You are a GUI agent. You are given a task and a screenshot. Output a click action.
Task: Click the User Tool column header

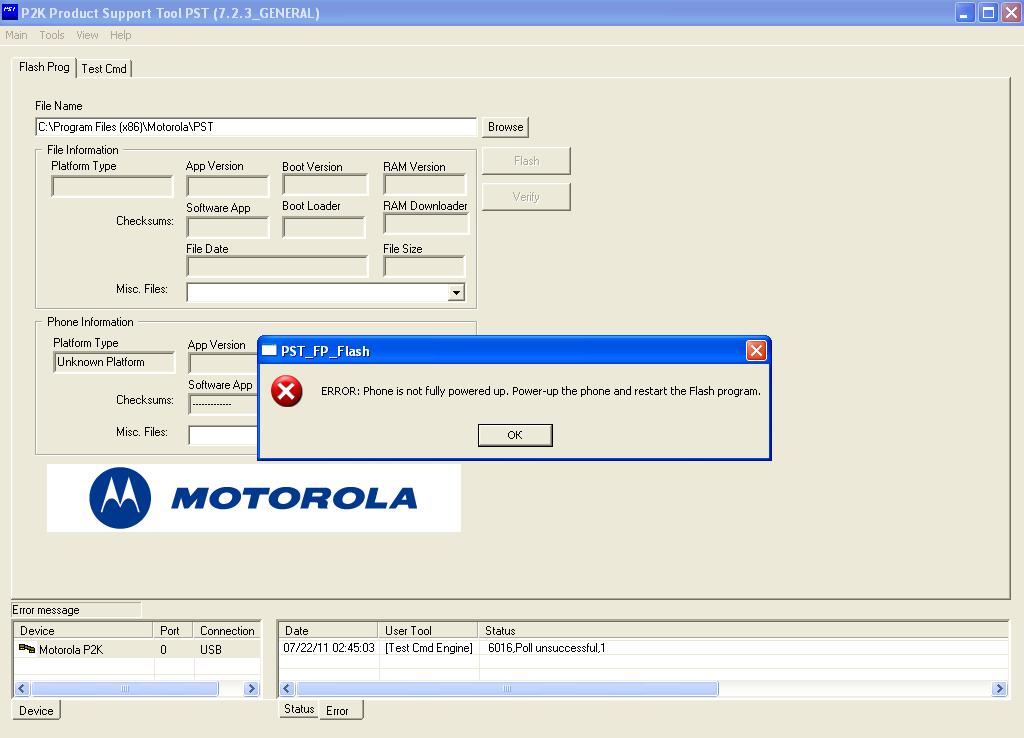click(428, 630)
